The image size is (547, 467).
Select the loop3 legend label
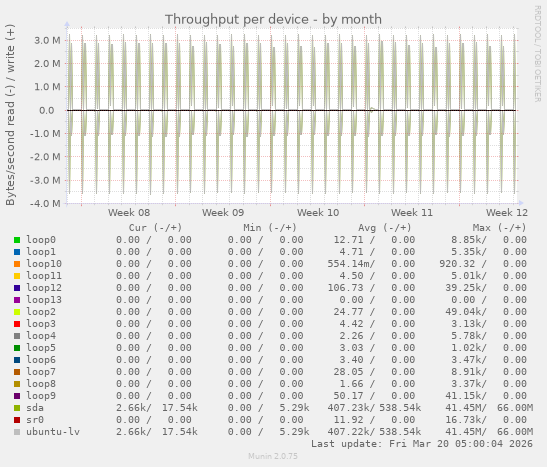(x=41, y=324)
